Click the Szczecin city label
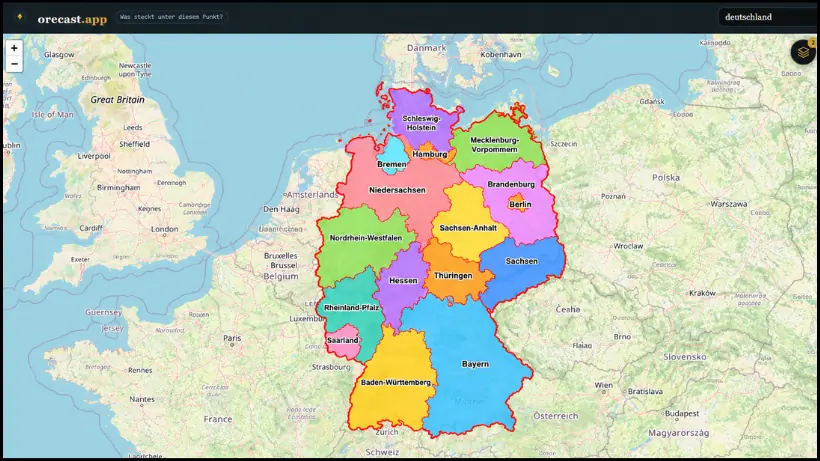The height and width of the screenshot is (461, 820). [x=563, y=144]
